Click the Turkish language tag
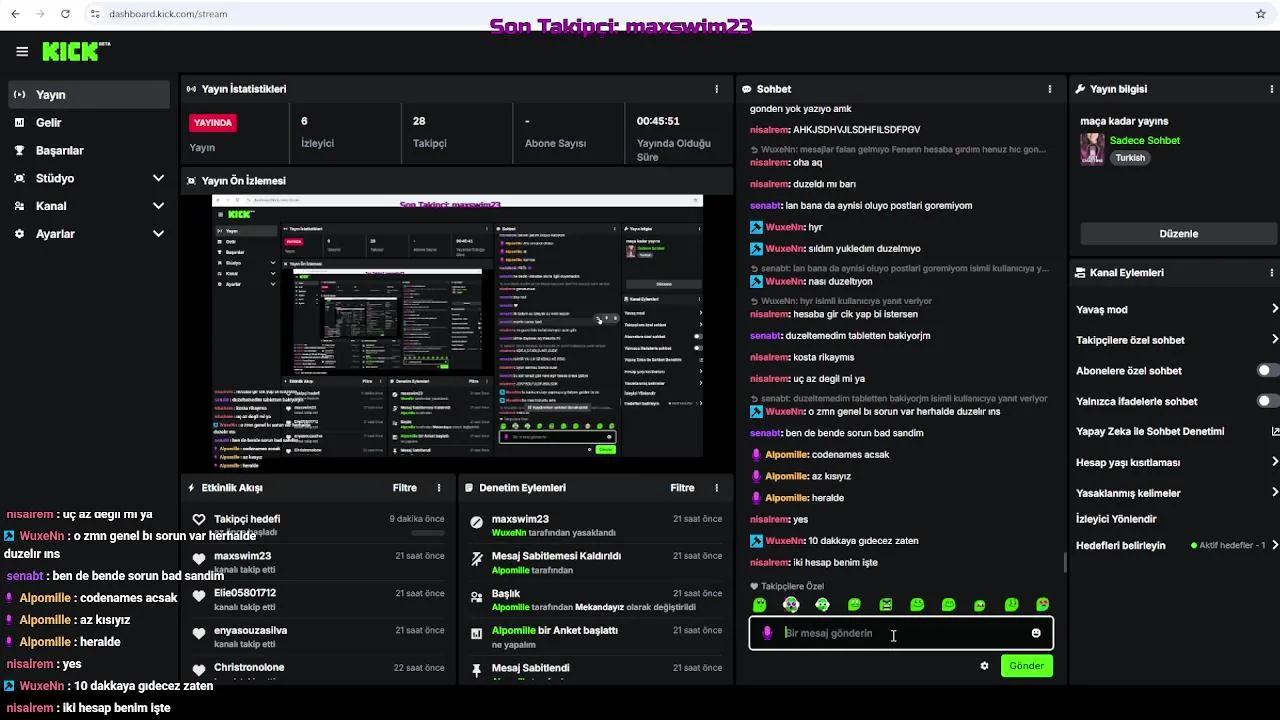Screen dimensions: 1280x720 1130,158
